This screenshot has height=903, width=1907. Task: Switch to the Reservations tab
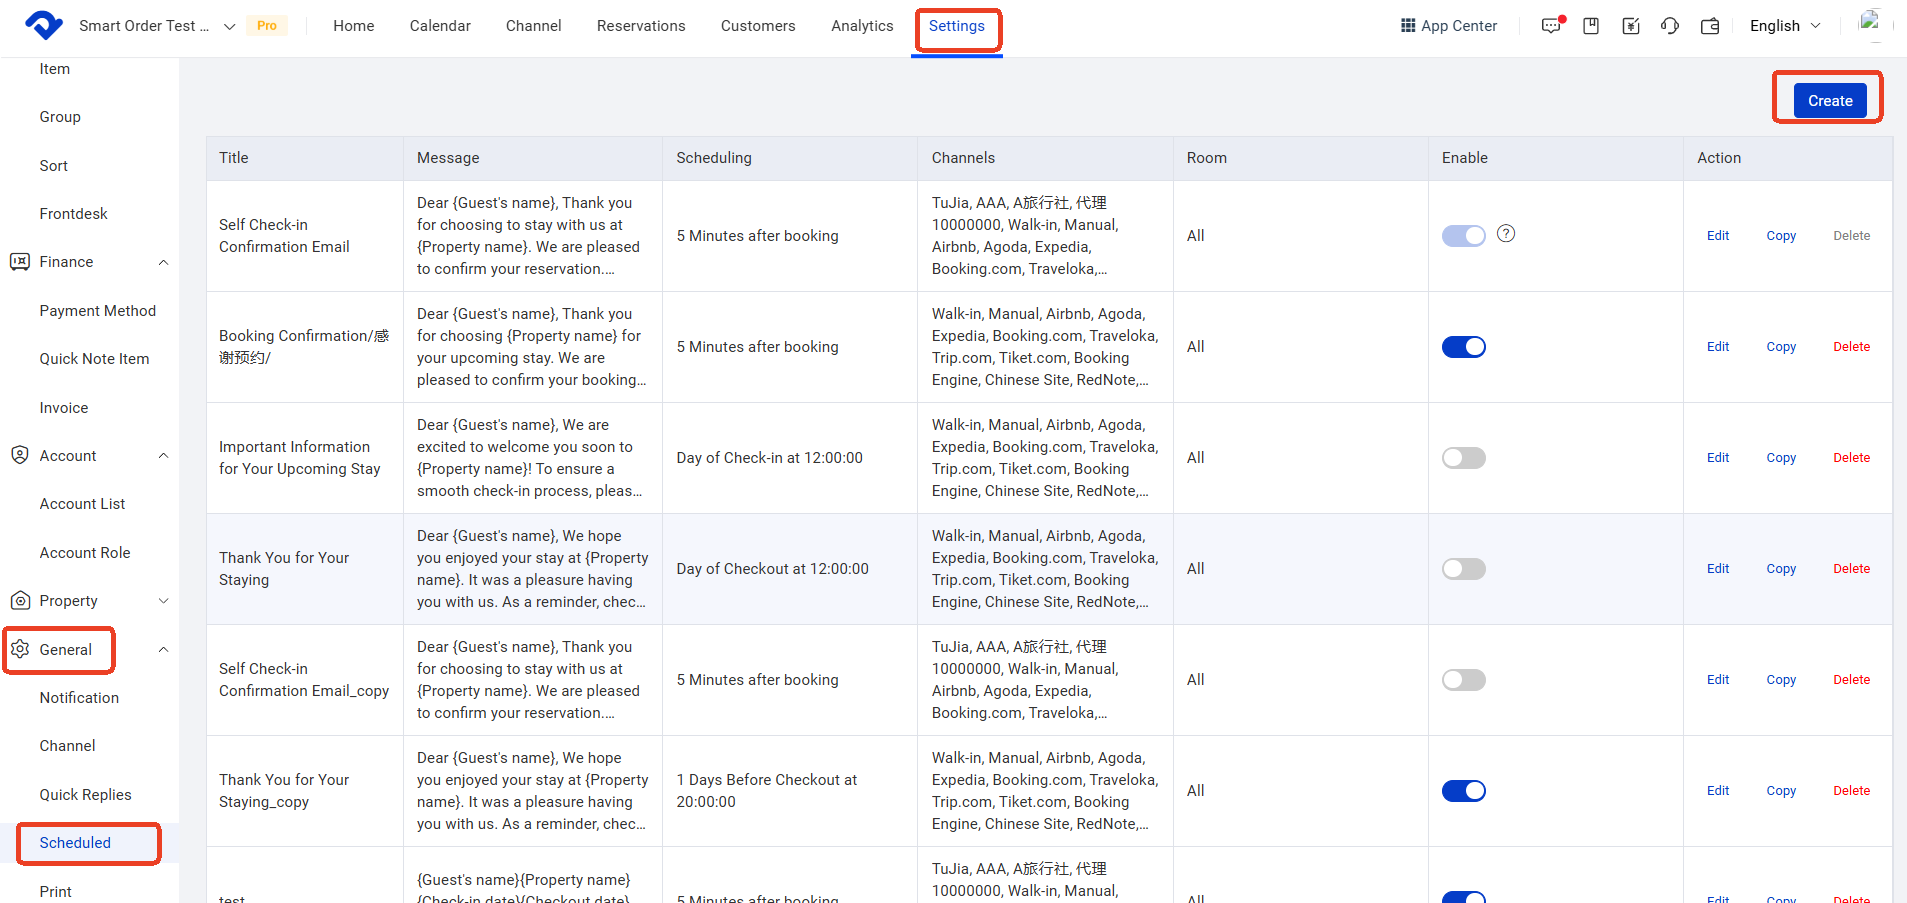pos(641,26)
